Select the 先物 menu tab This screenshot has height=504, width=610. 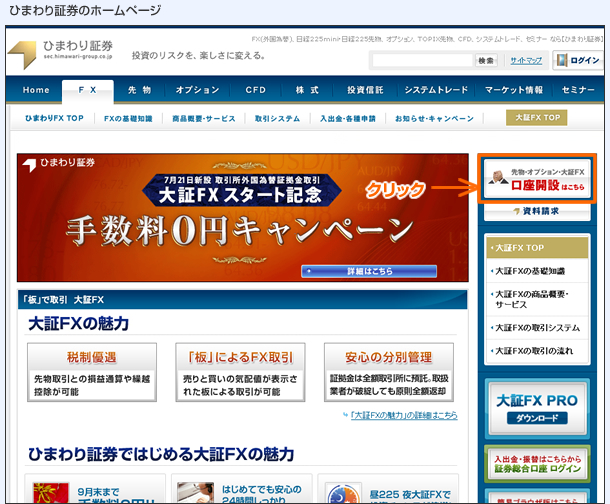[x=139, y=90]
